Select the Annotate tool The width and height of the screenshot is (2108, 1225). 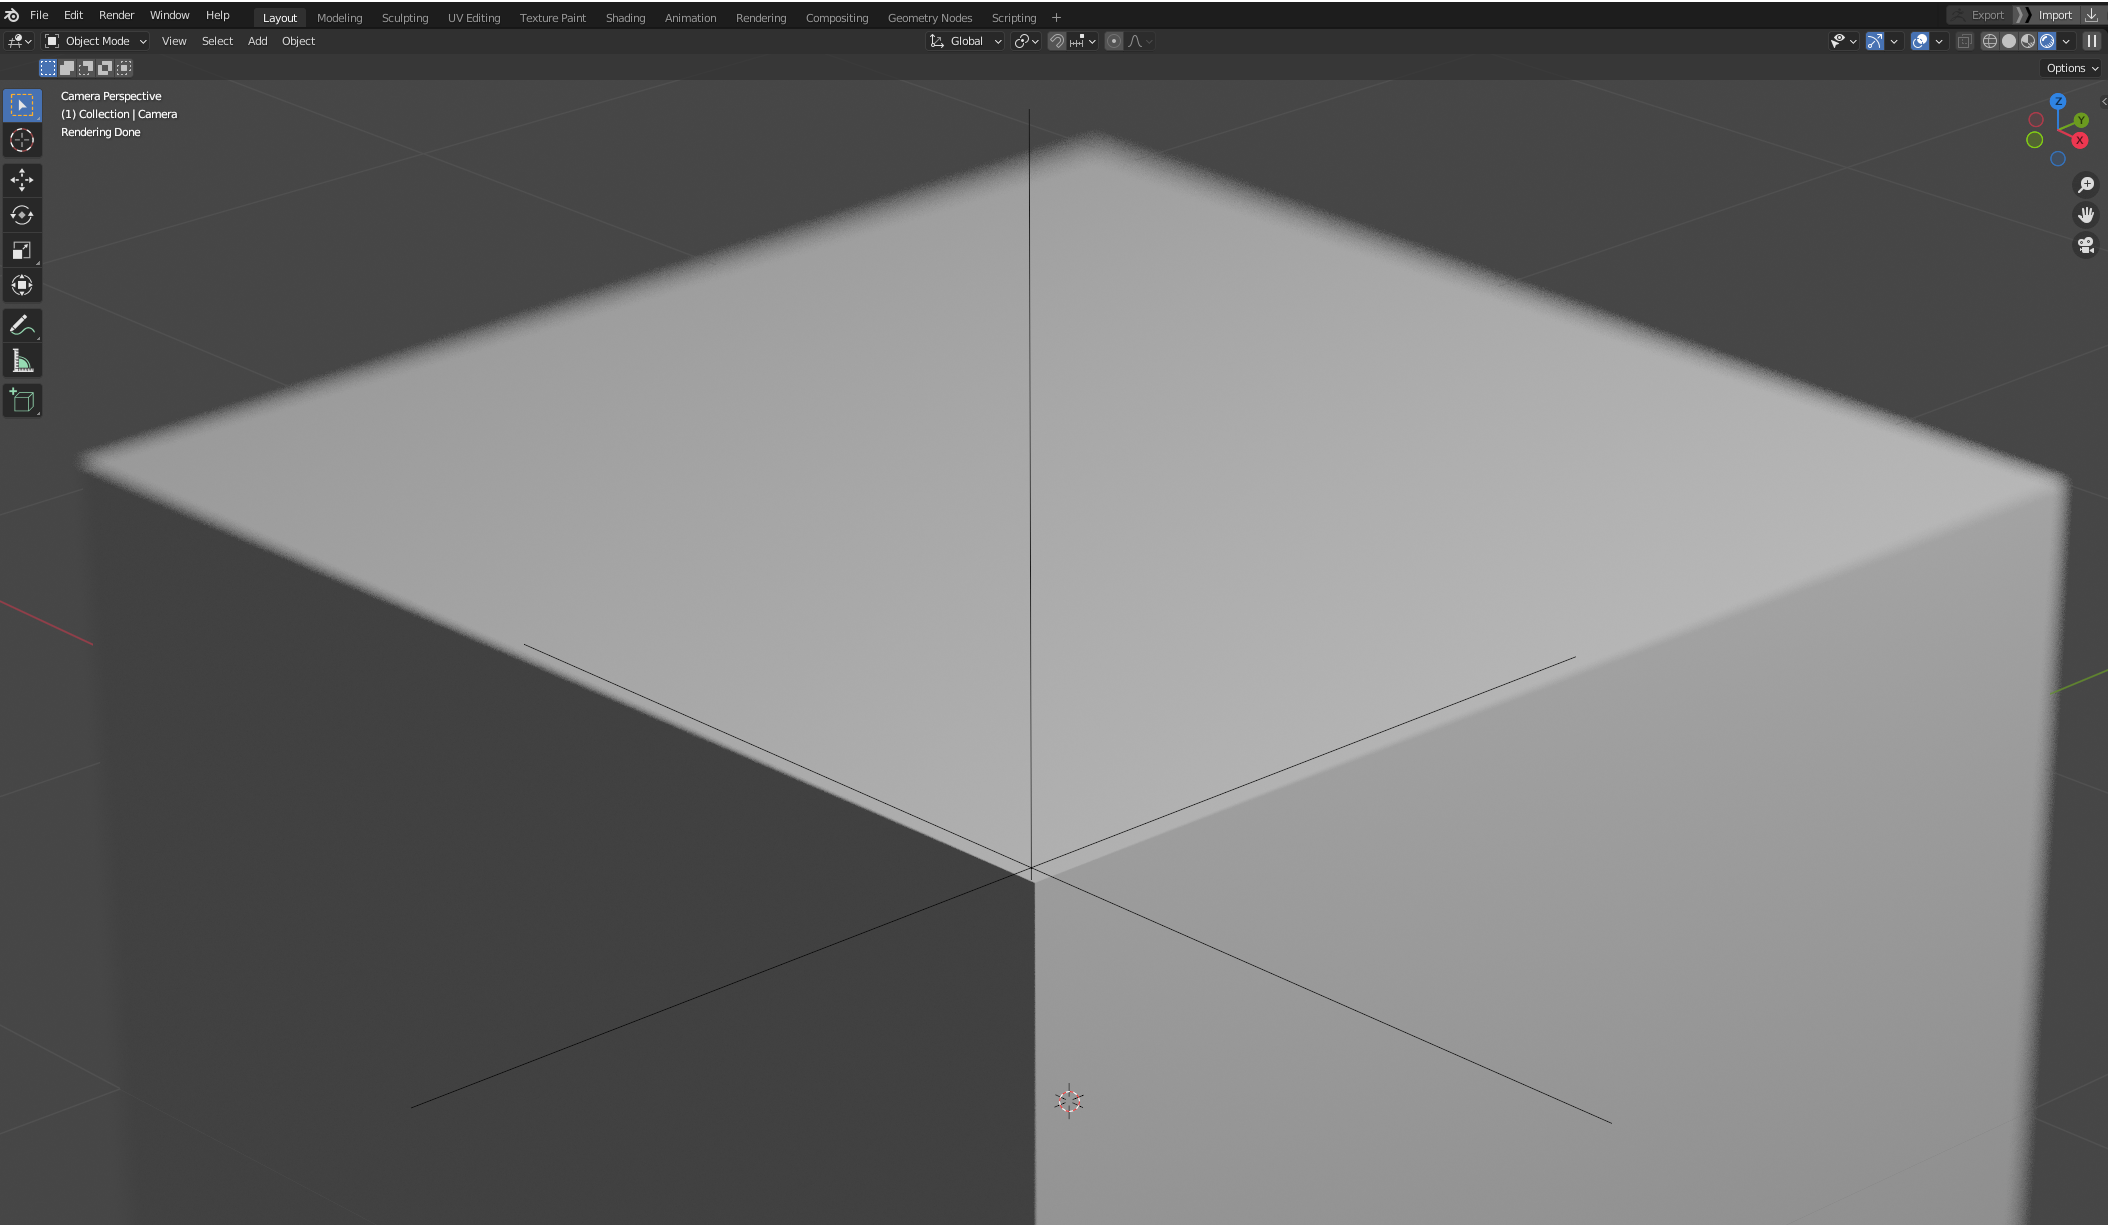[22, 326]
